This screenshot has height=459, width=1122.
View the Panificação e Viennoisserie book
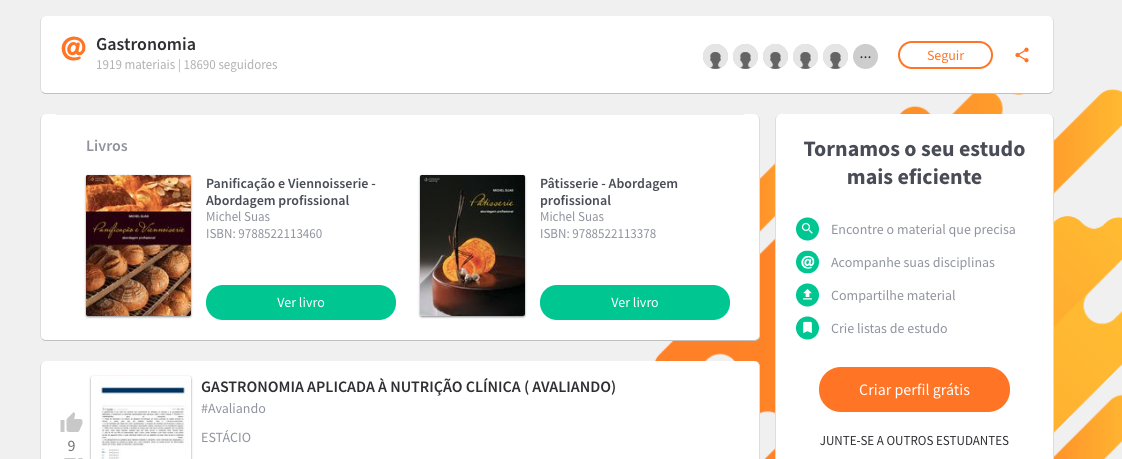[x=301, y=302]
